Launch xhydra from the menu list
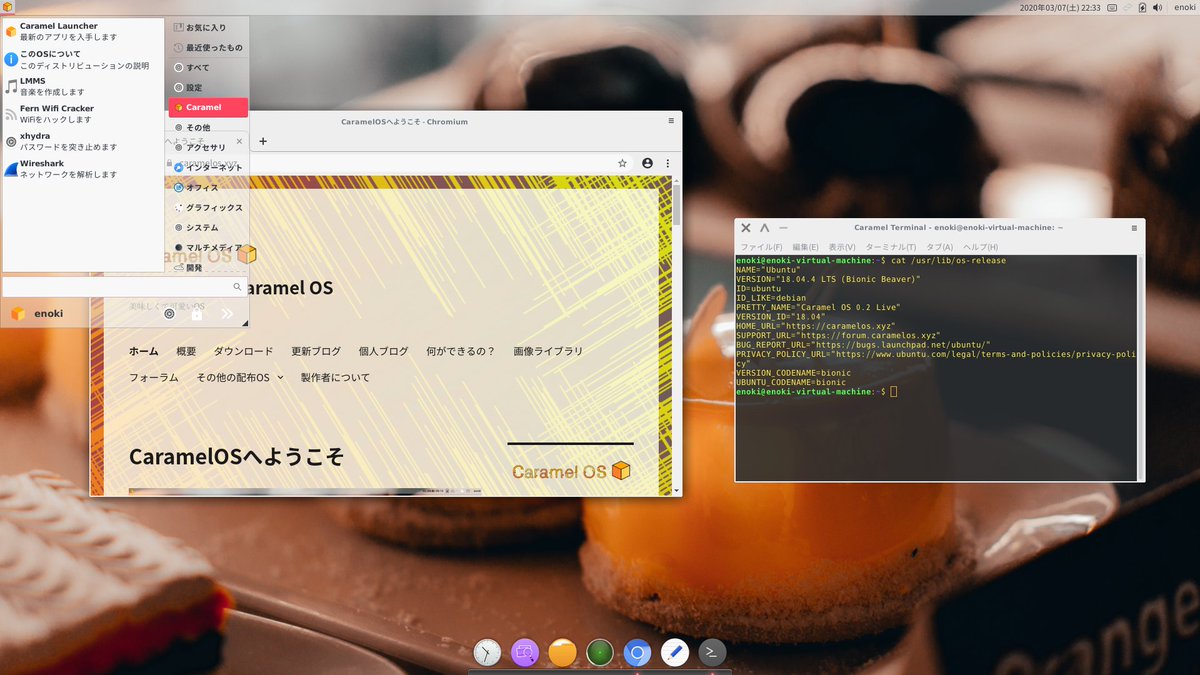The height and width of the screenshot is (675, 1200). coord(83,141)
